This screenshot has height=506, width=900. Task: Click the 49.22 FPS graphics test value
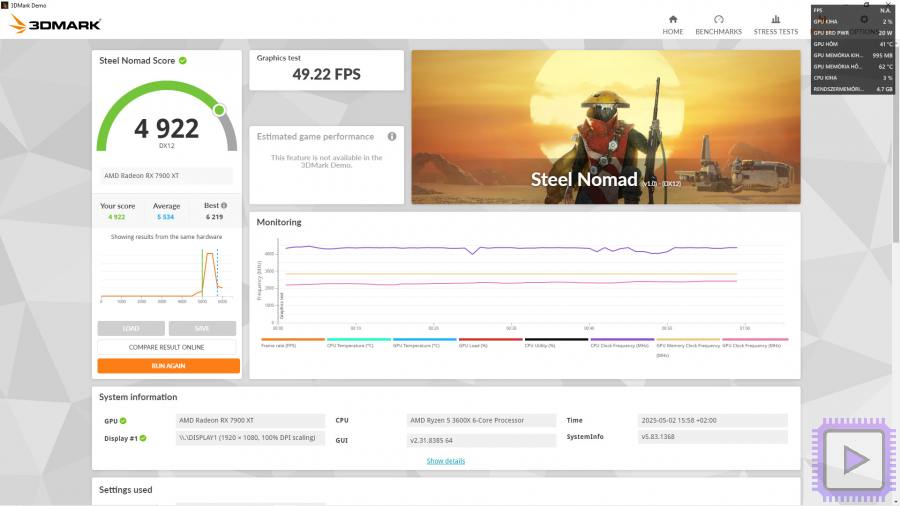[x=326, y=74]
